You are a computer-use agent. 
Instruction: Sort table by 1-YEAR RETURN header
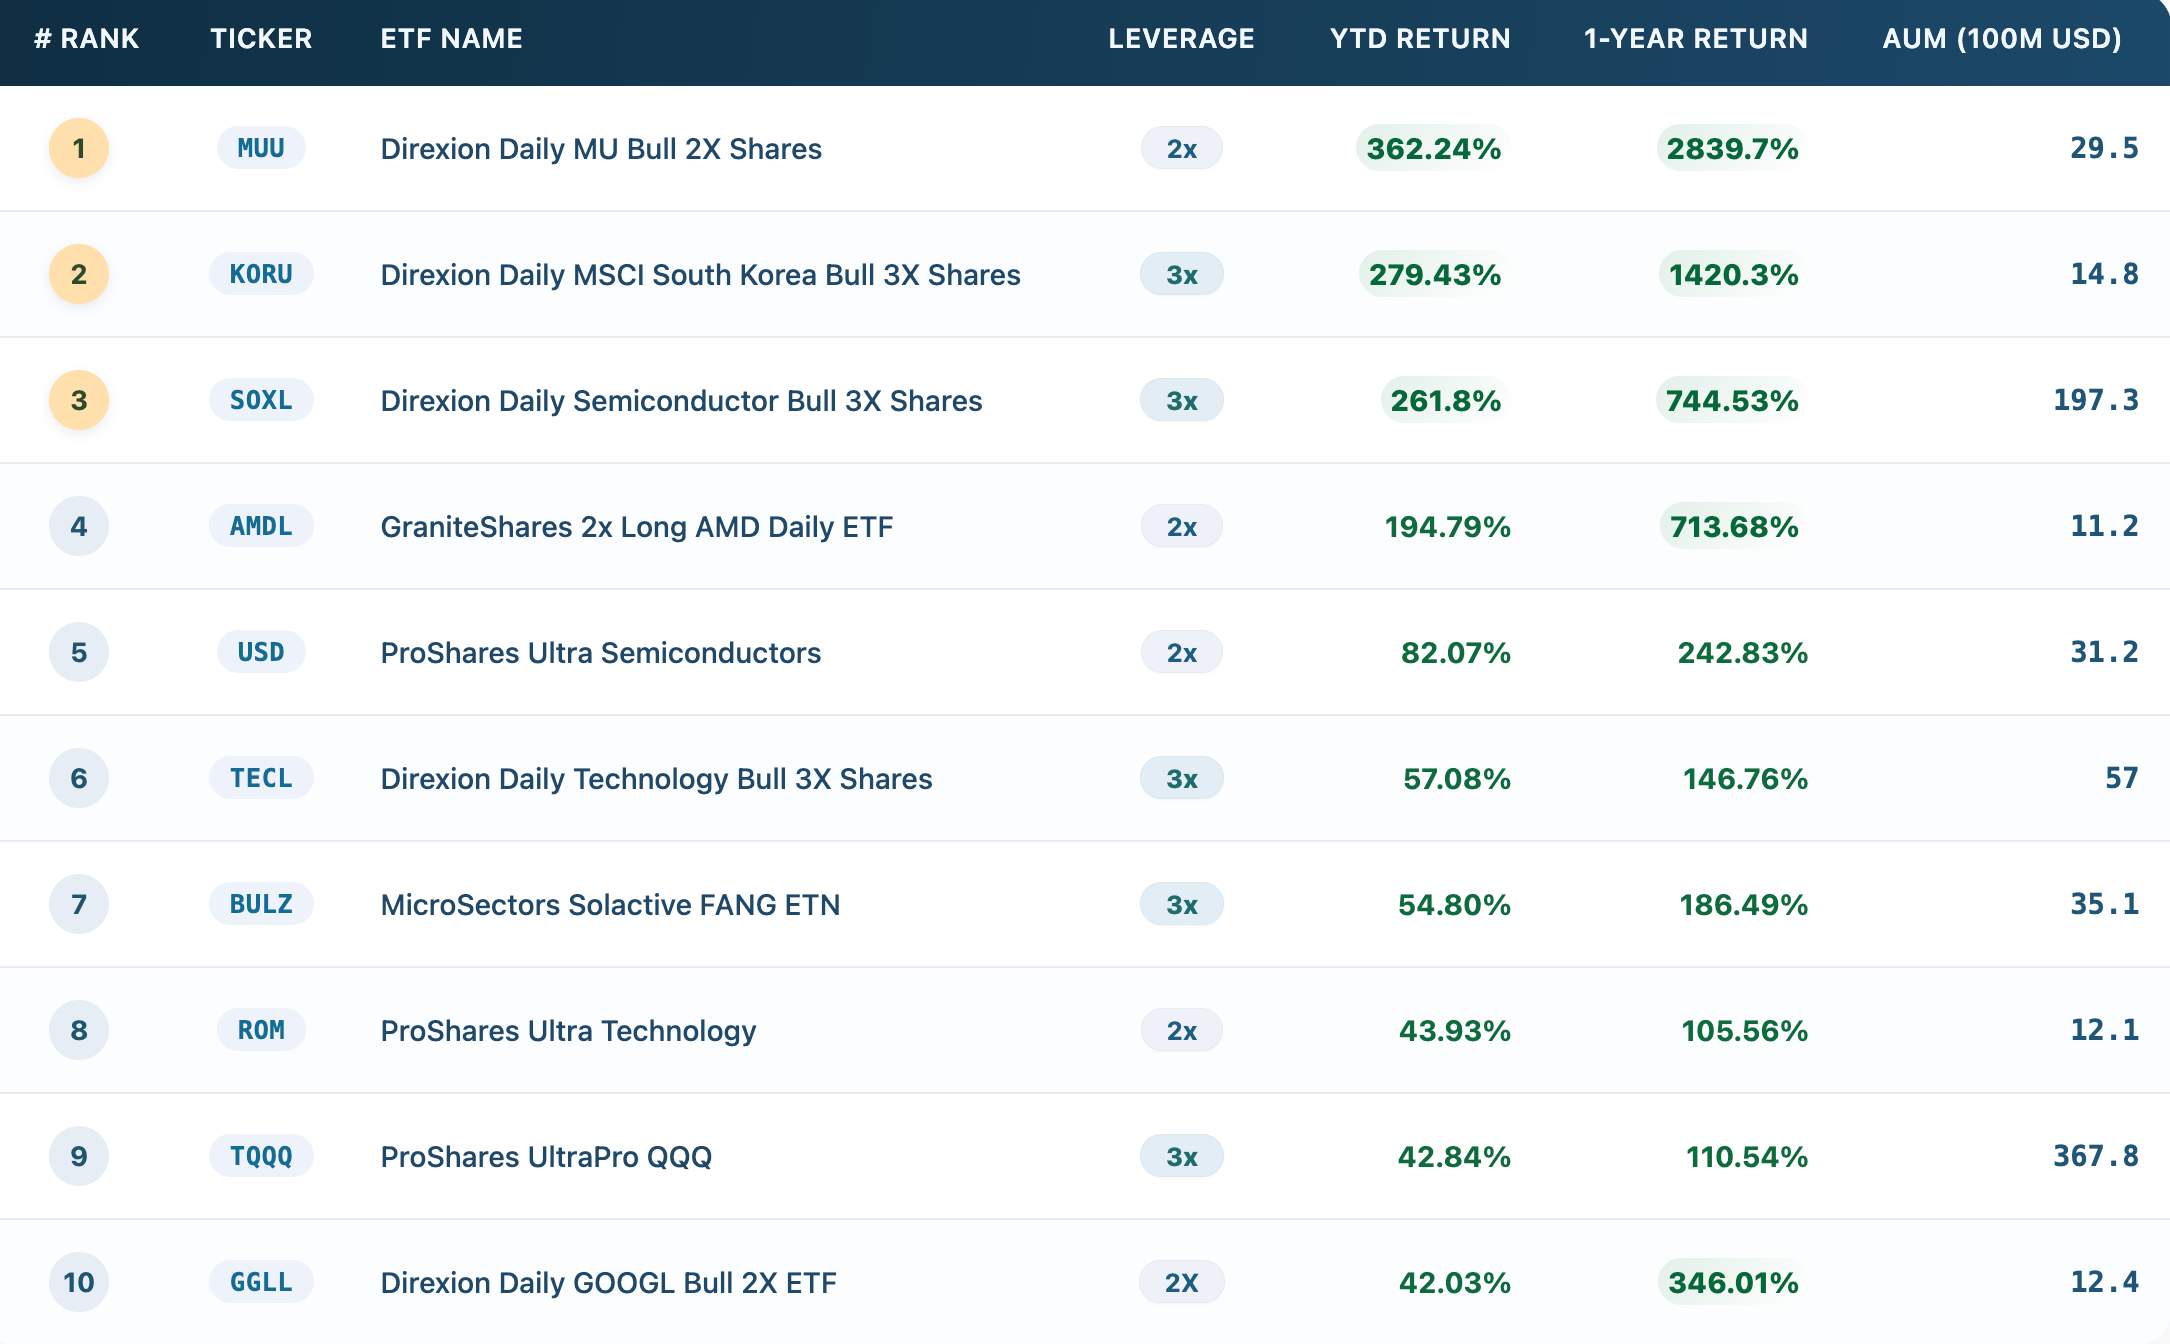pos(1696,38)
